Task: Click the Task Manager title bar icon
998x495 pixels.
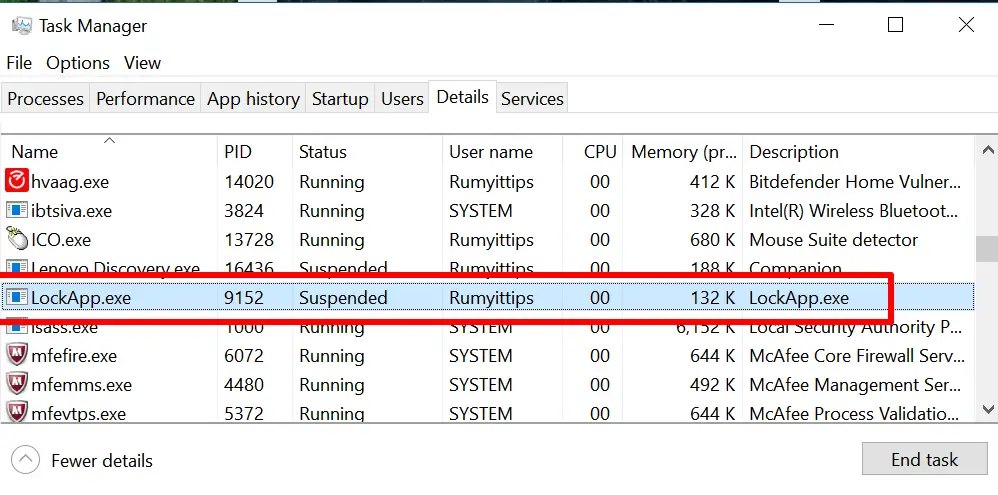Action: point(22,25)
